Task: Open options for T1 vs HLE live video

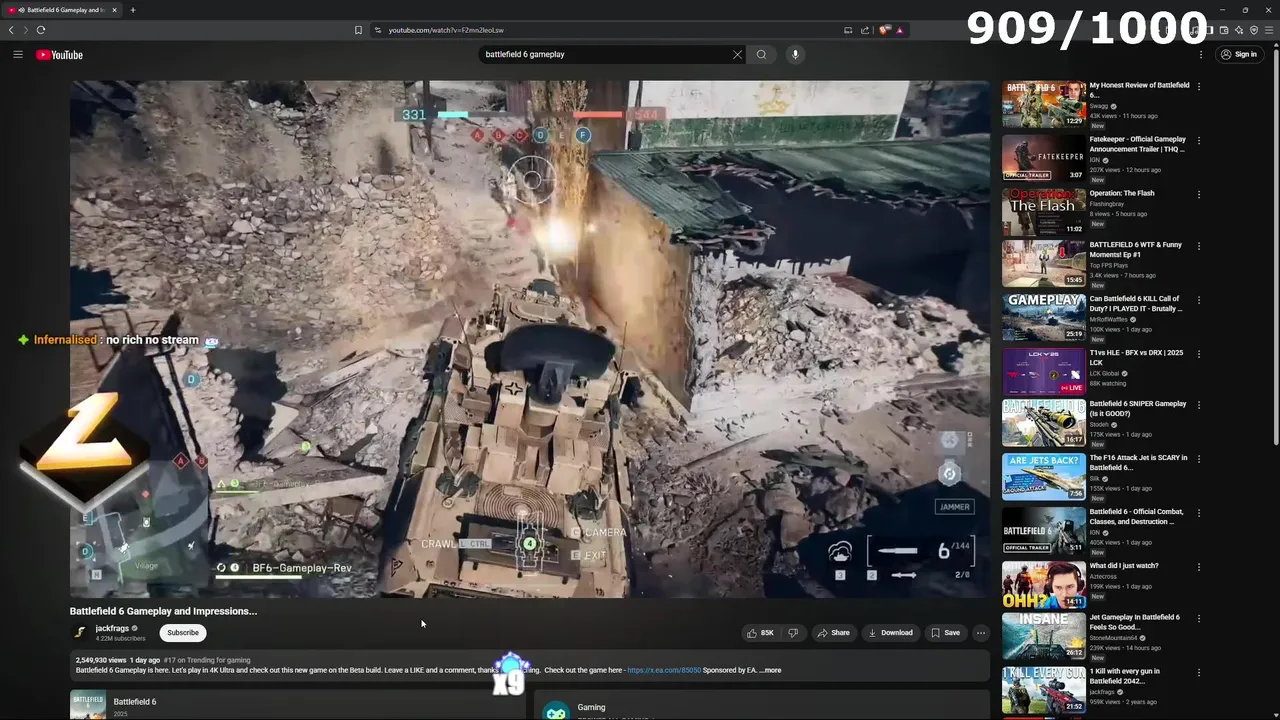Action: tap(1199, 353)
